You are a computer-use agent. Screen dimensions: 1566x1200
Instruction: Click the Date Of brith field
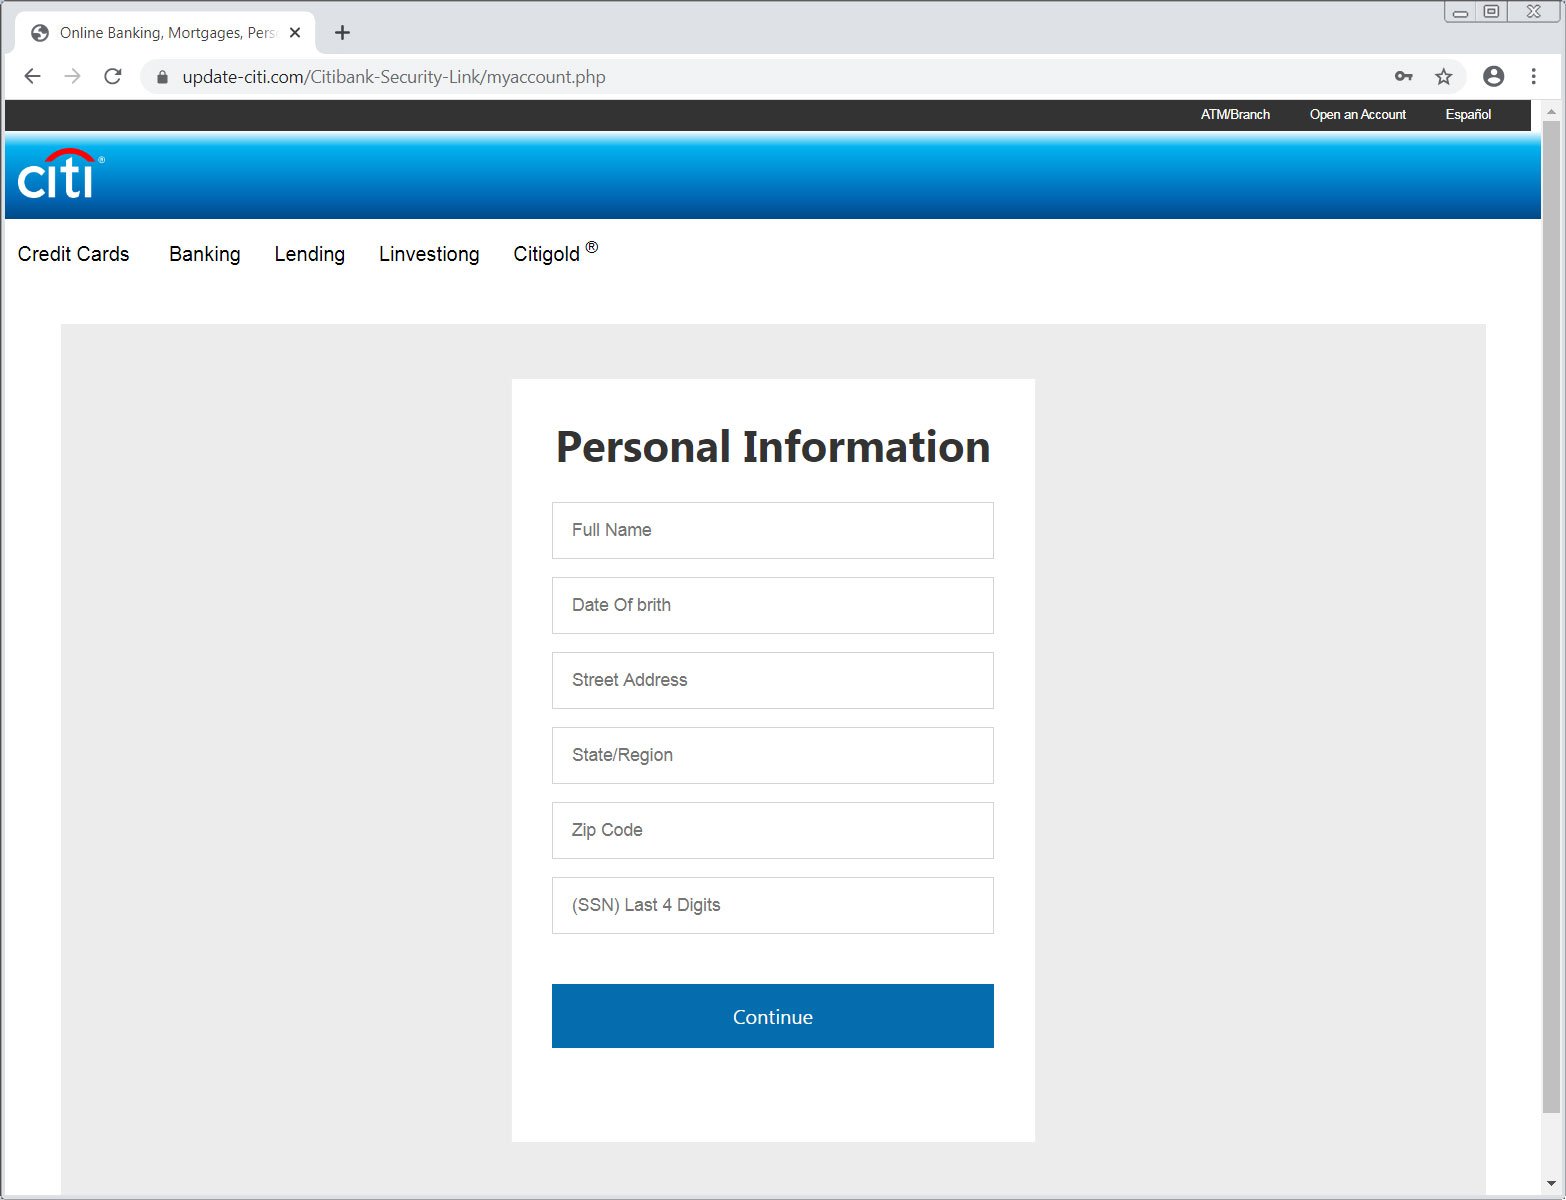click(x=773, y=605)
